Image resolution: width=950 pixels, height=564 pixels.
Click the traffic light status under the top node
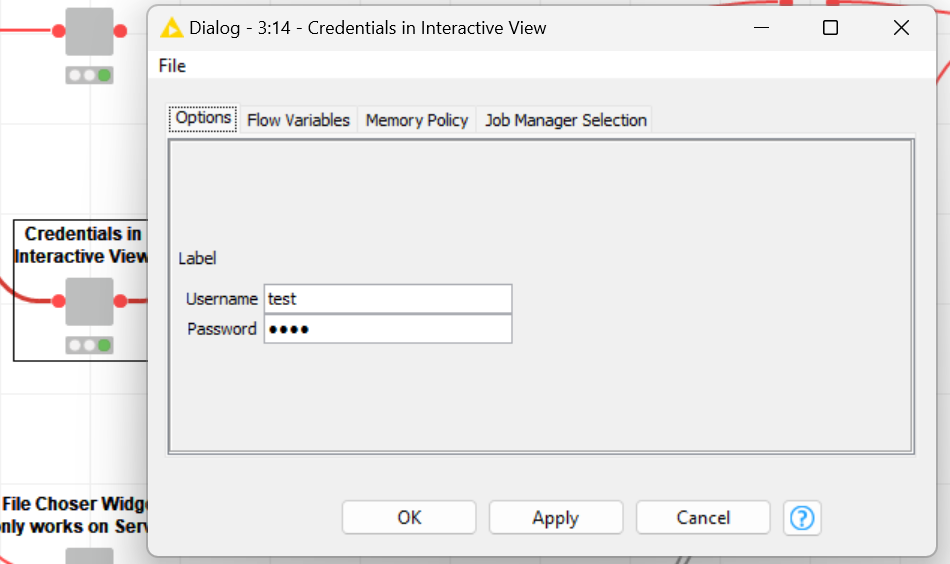coord(90,75)
